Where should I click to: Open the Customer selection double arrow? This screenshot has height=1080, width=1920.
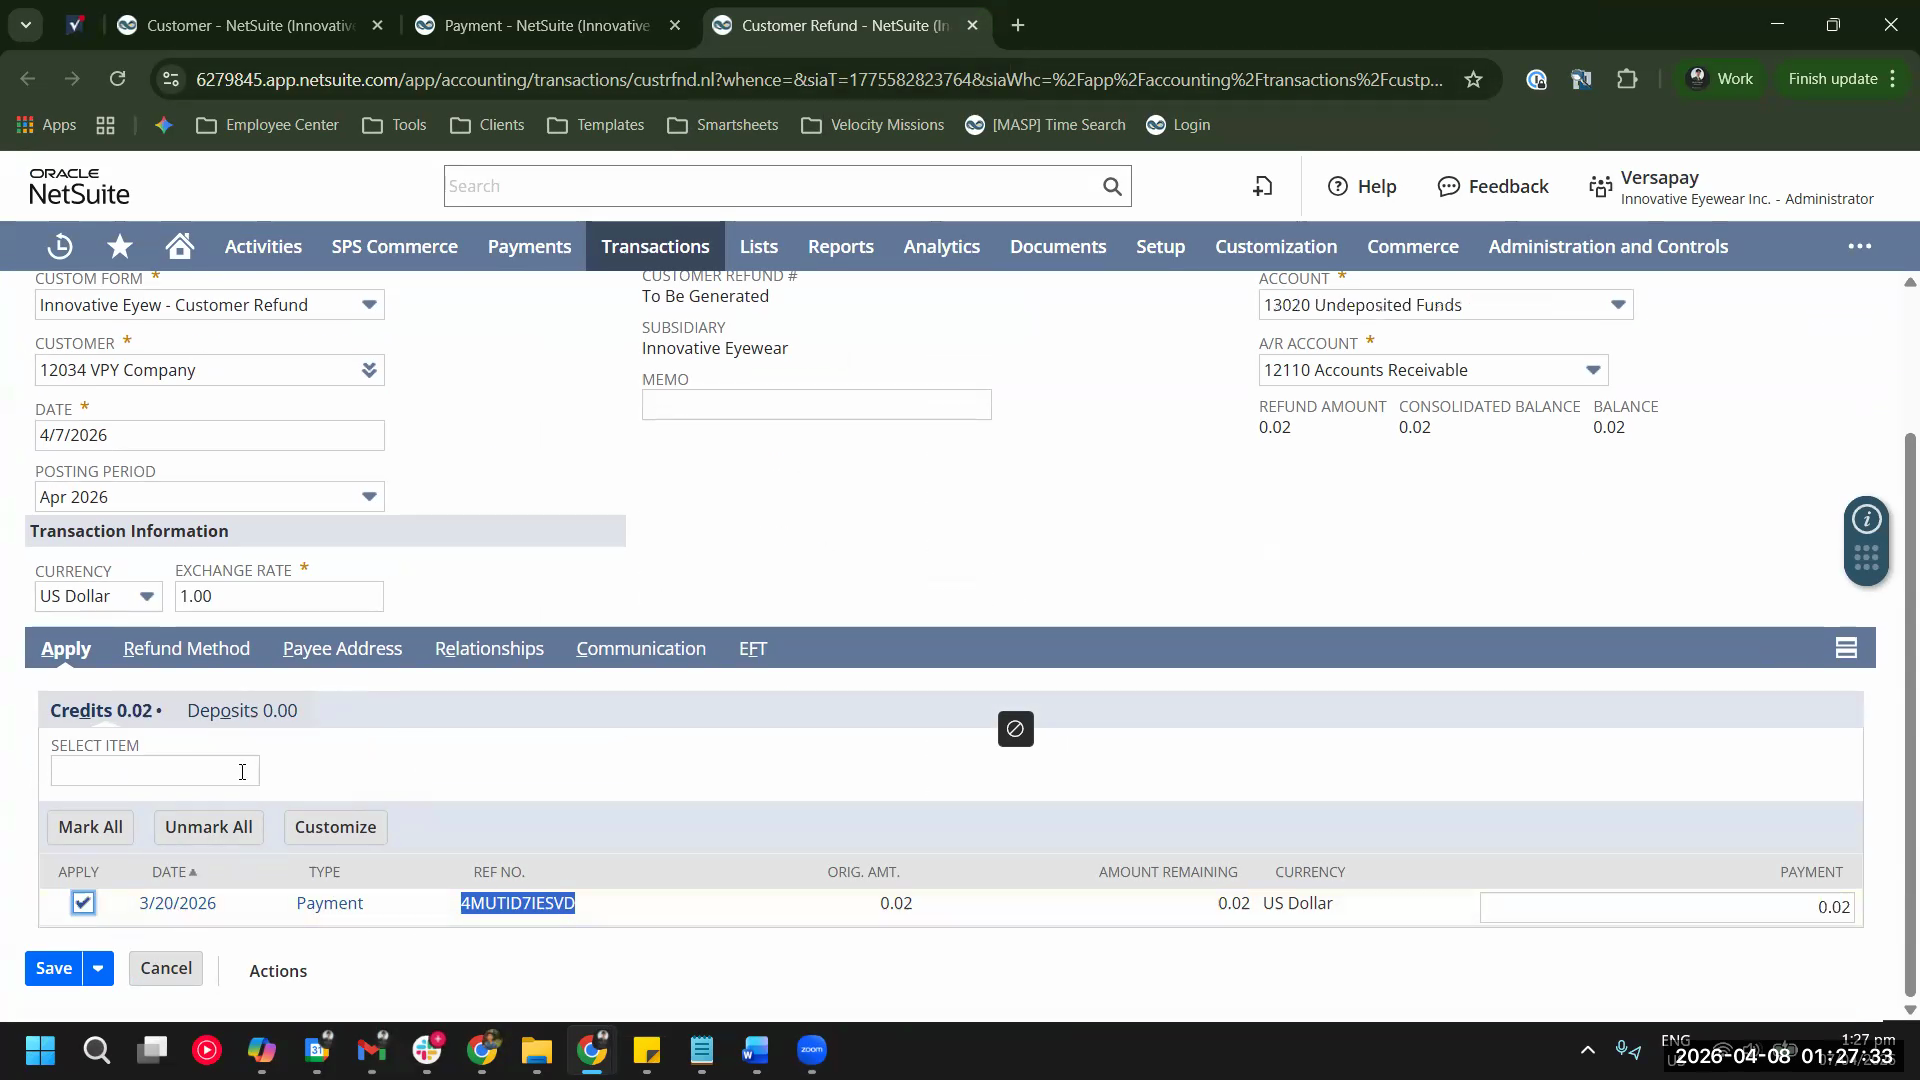click(x=369, y=370)
